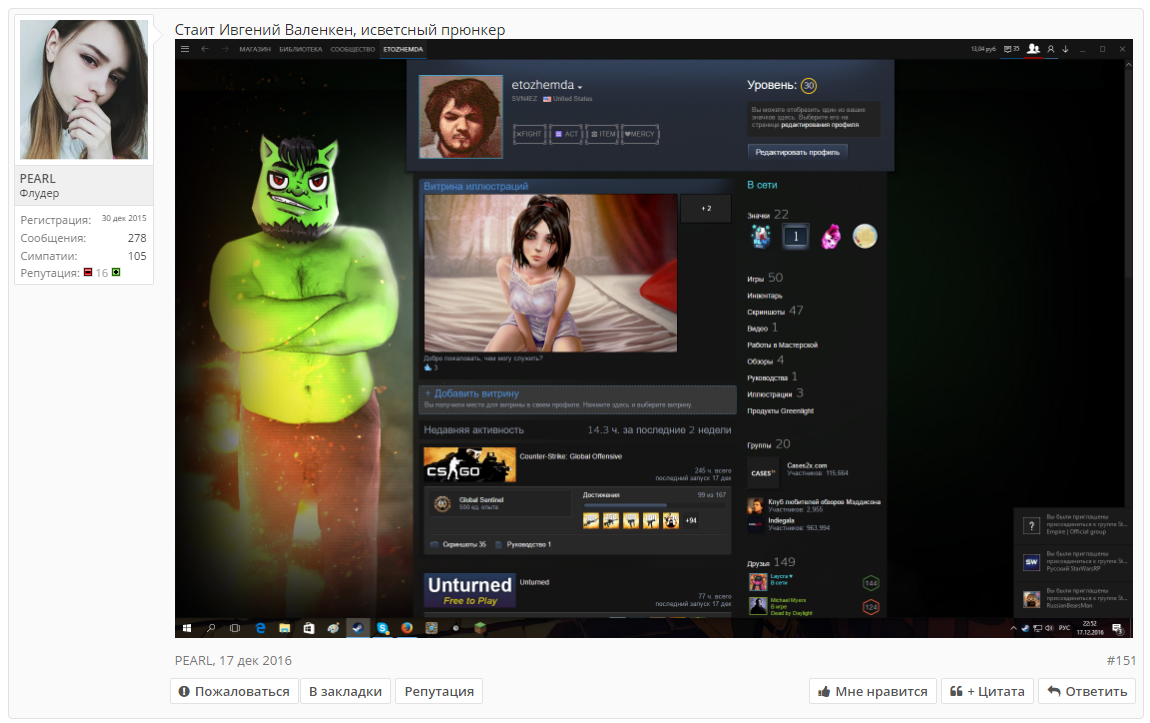Click the +94 more achievements indicator
The height and width of the screenshot is (723, 1150).
pos(691,521)
